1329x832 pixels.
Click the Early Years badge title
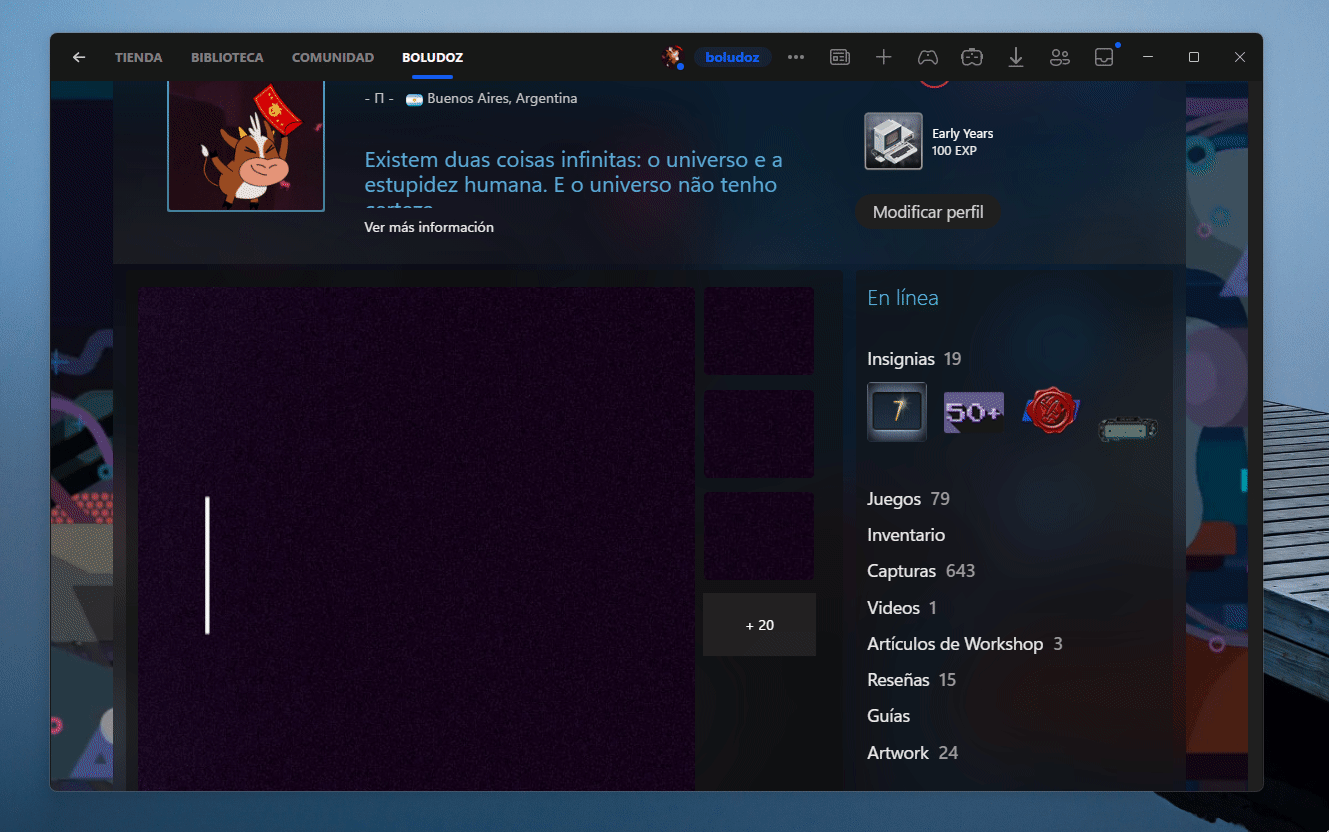pyautogui.click(x=963, y=133)
